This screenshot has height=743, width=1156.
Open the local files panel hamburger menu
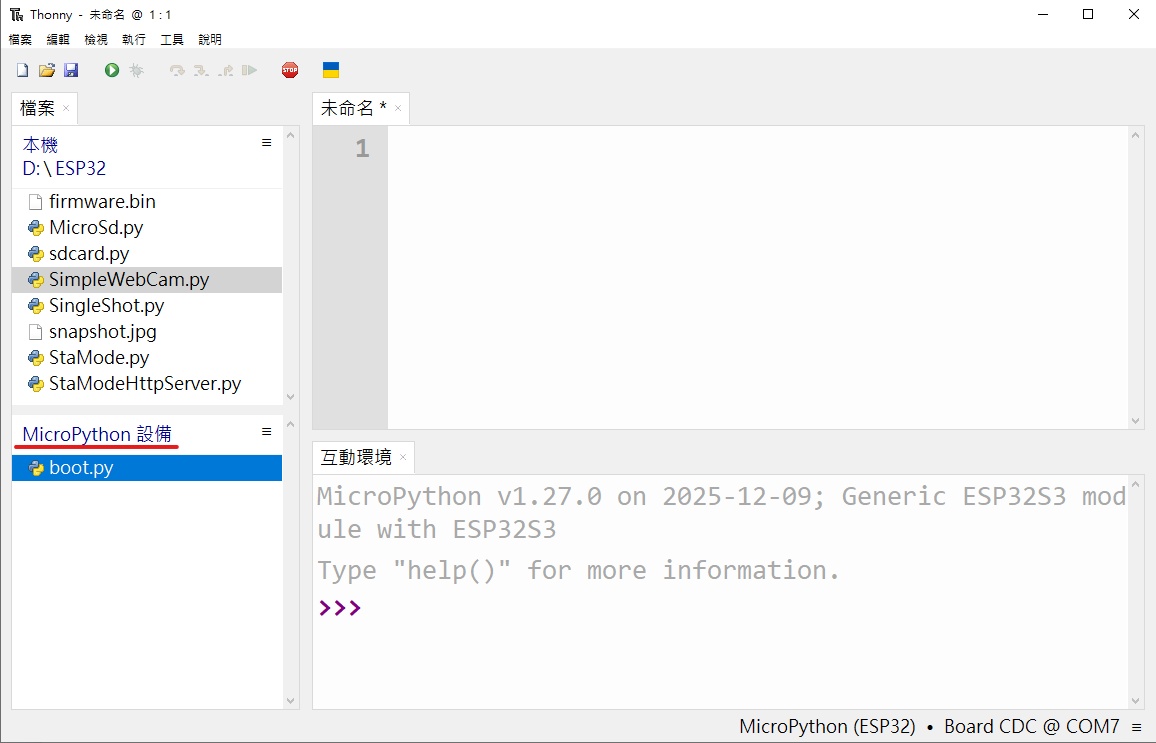coord(266,143)
